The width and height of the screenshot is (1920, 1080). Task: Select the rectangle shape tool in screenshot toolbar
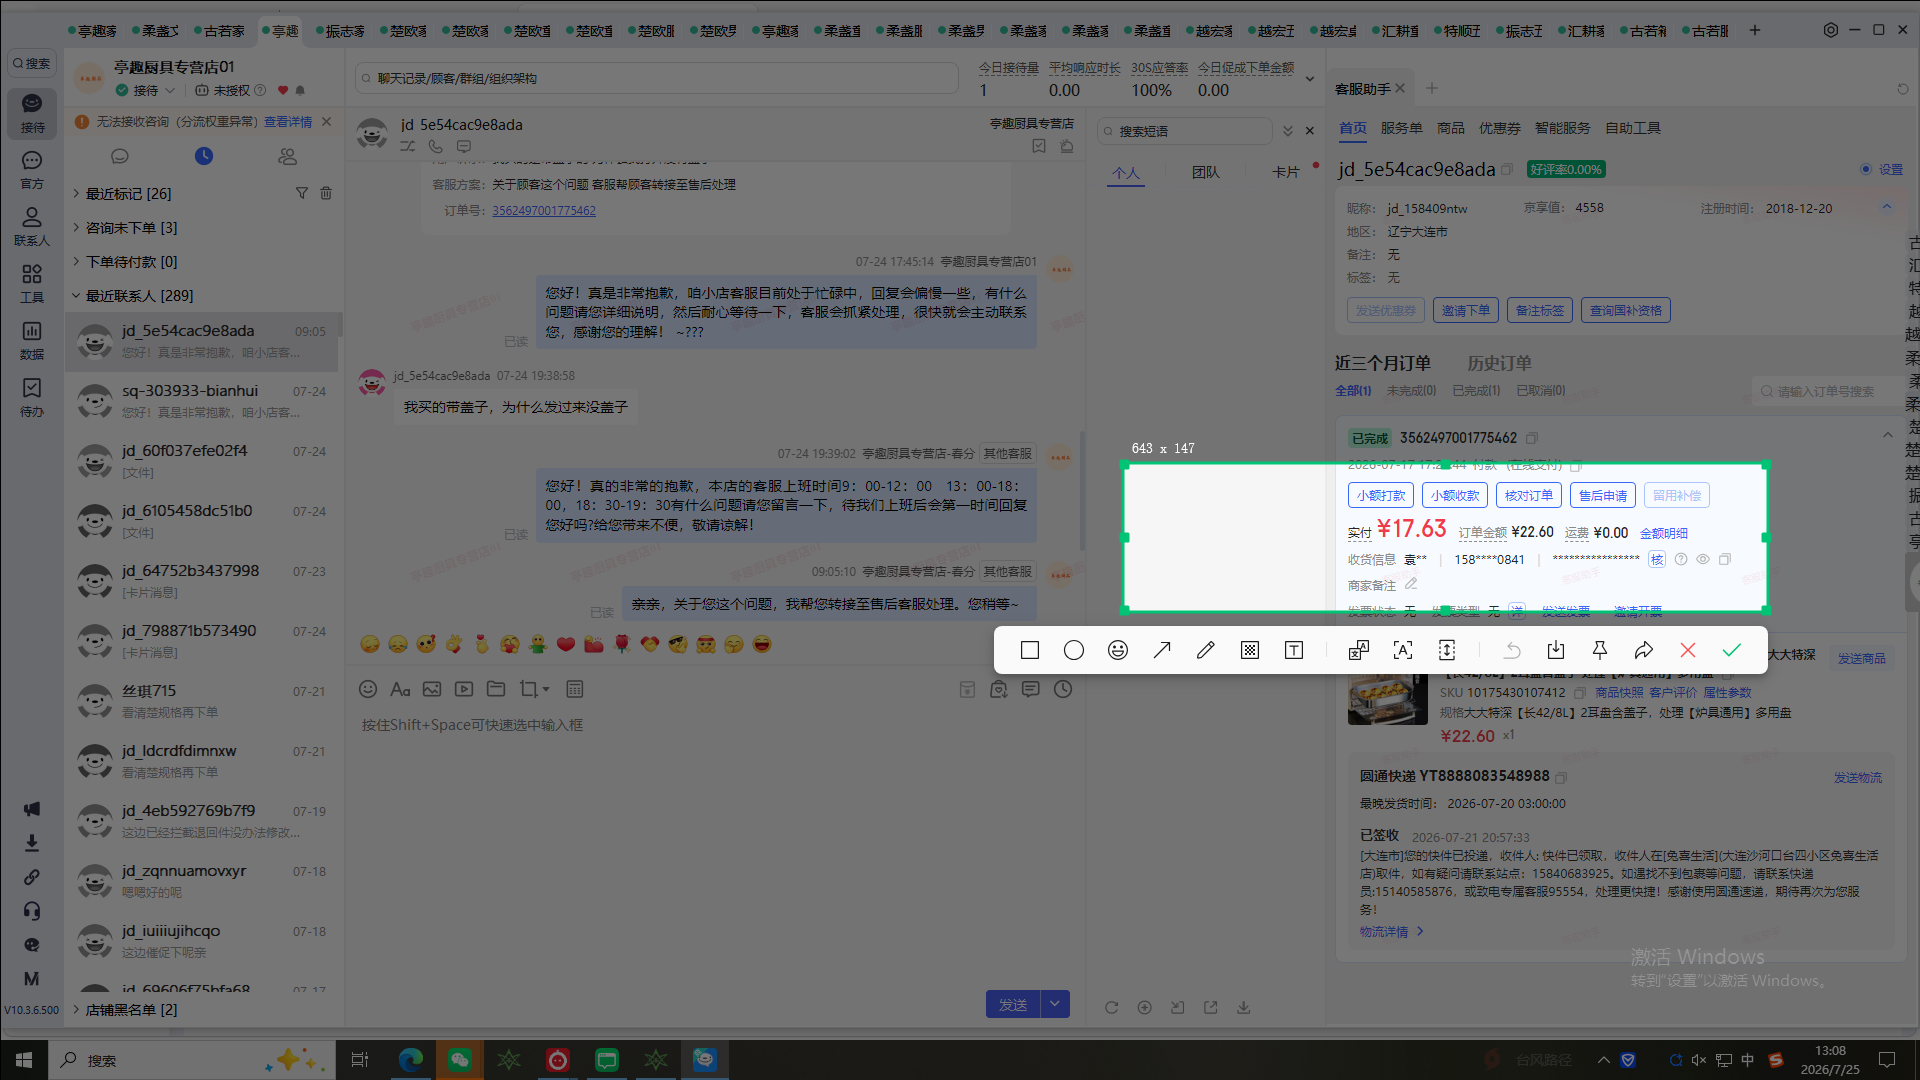click(1030, 651)
